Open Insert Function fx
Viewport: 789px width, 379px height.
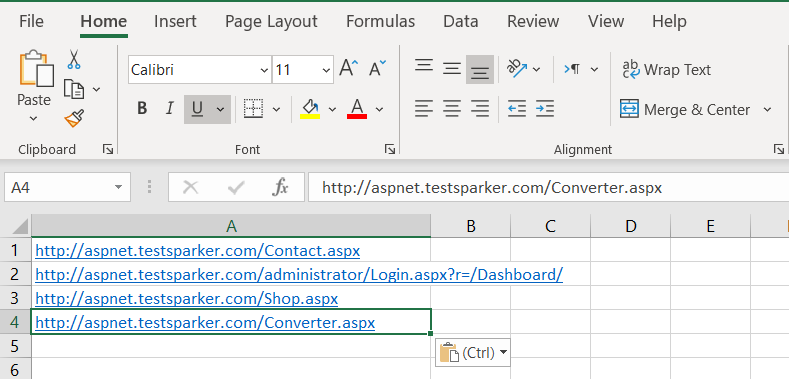pyautogui.click(x=280, y=188)
